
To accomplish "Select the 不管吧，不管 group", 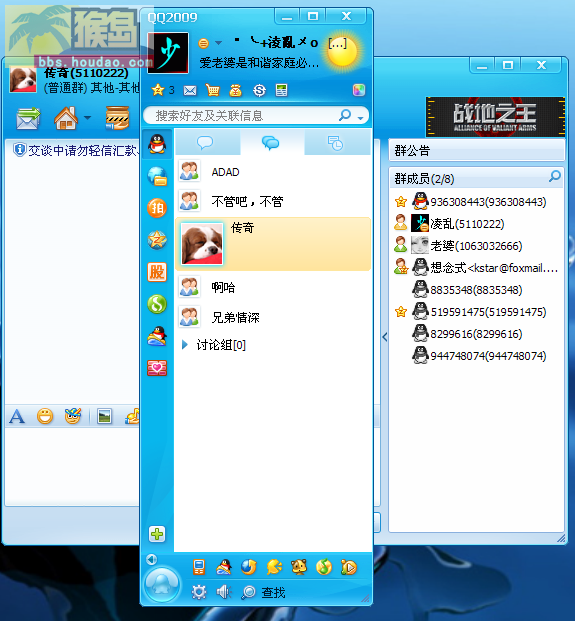I will click(273, 201).
